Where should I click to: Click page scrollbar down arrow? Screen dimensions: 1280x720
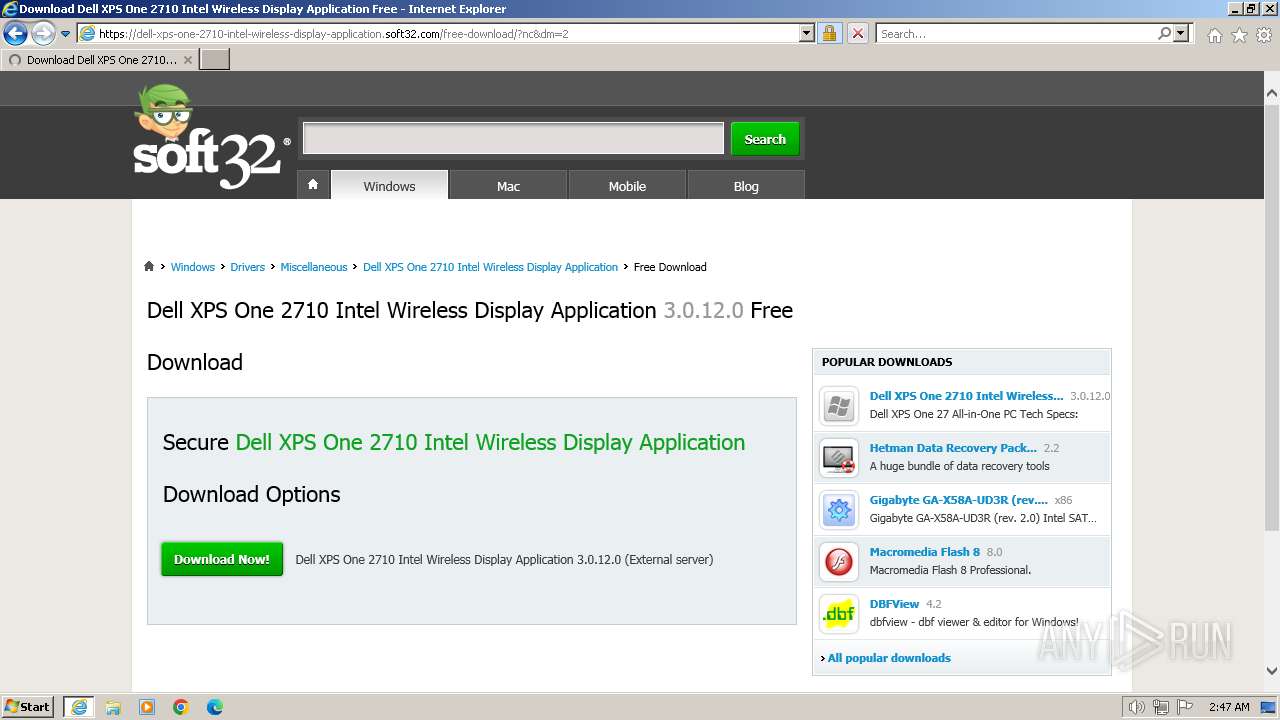point(1272,672)
